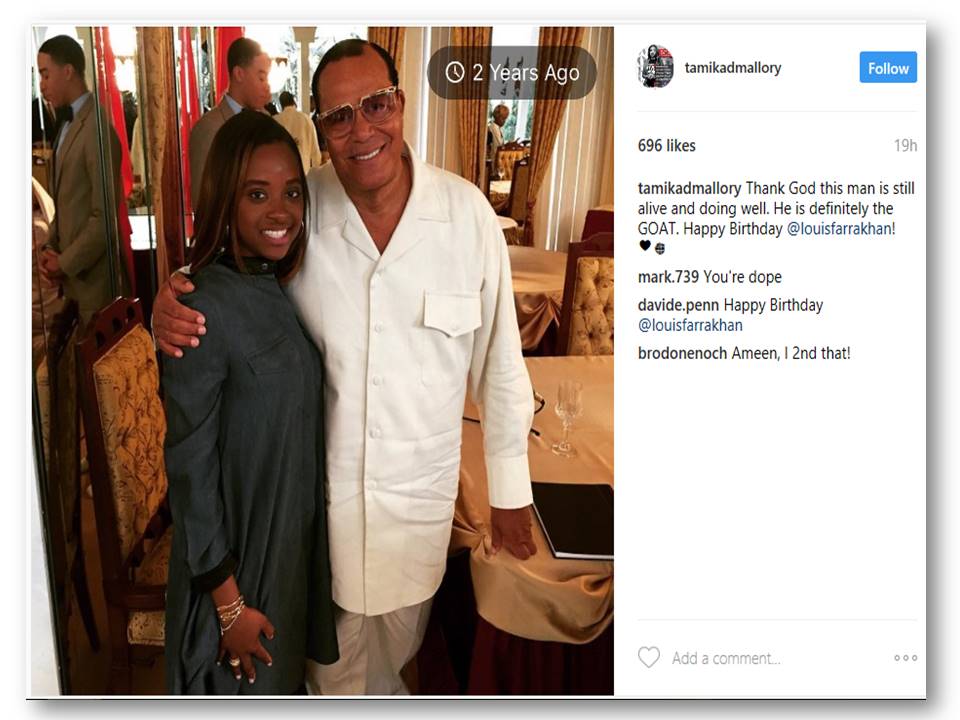This screenshot has height=720, width=960.
Task: Open @louisfarrakhan mention in caption
Action: pyautogui.click(x=839, y=229)
